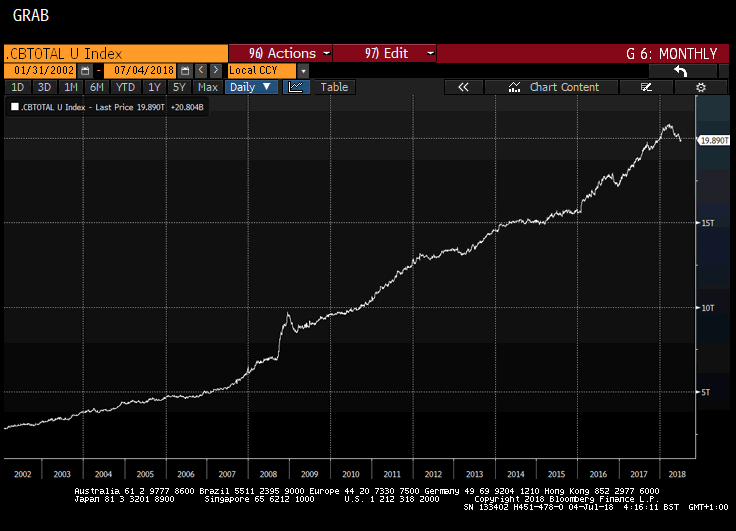Click the 15T y-axis label
Screen dimensions: 736x531
point(707,223)
